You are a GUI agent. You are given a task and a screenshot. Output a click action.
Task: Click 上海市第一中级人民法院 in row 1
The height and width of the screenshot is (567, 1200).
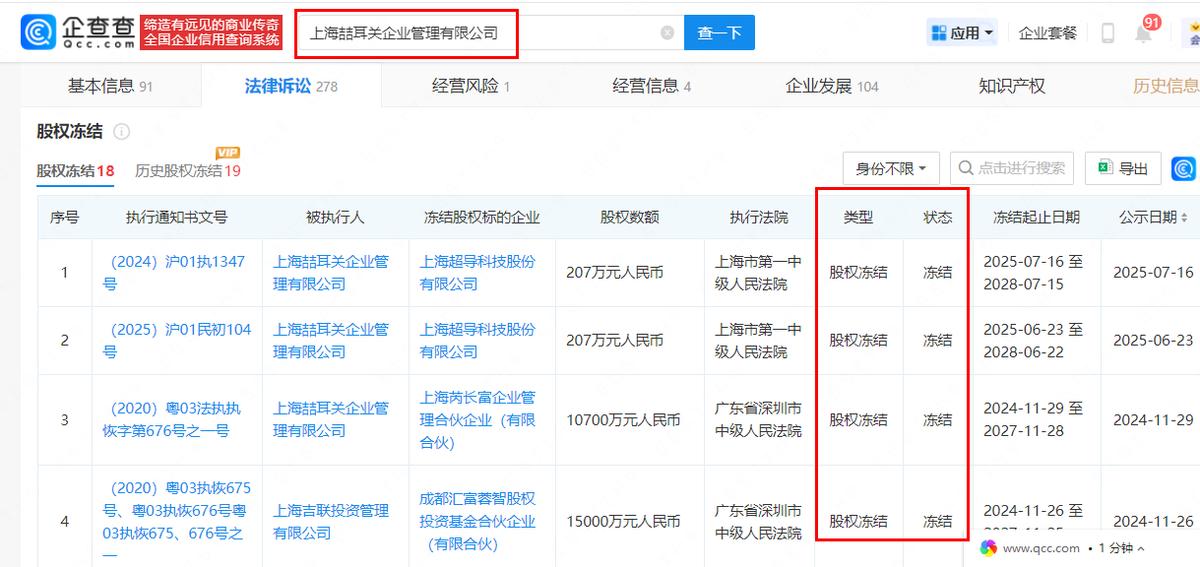coord(758,273)
